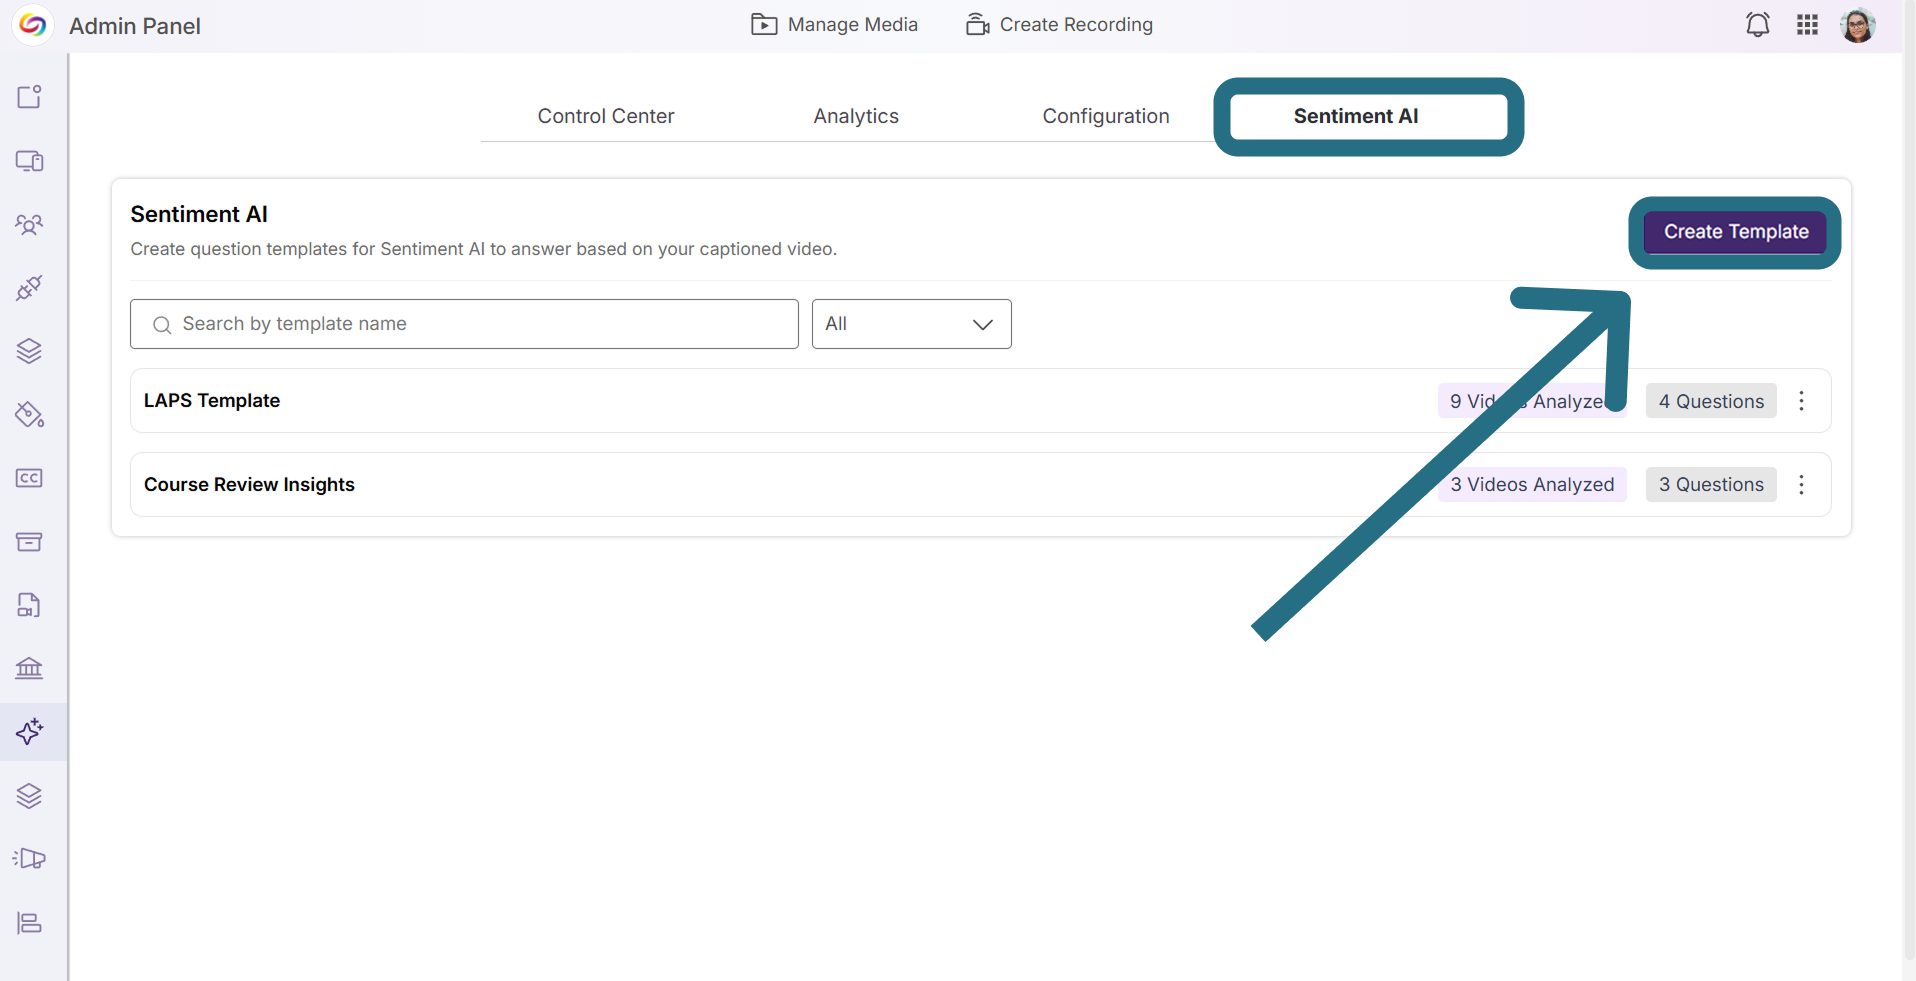The height and width of the screenshot is (981, 1916).
Task: Open the Manage Media link
Action: pyautogui.click(x=834, y=25)
